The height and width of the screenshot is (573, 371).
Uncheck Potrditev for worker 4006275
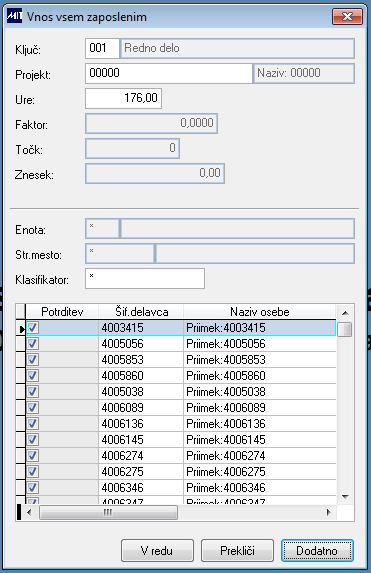33,472
